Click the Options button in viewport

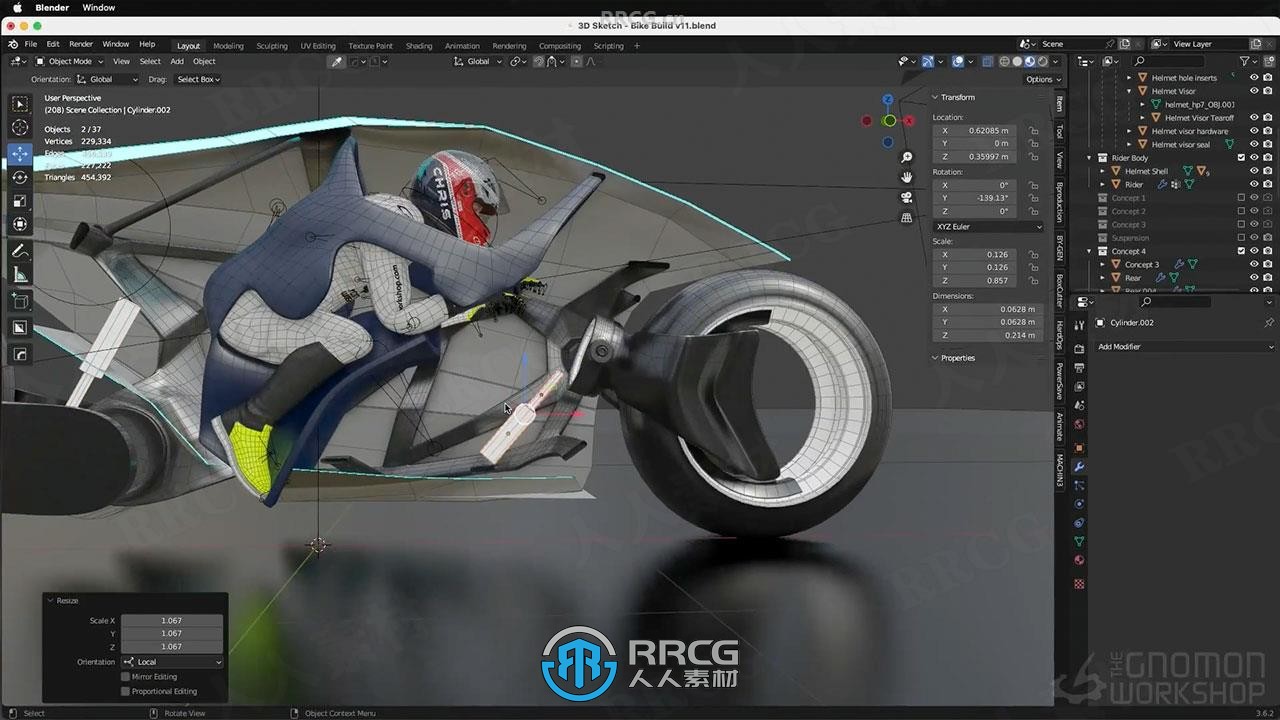pos(1042,79)
